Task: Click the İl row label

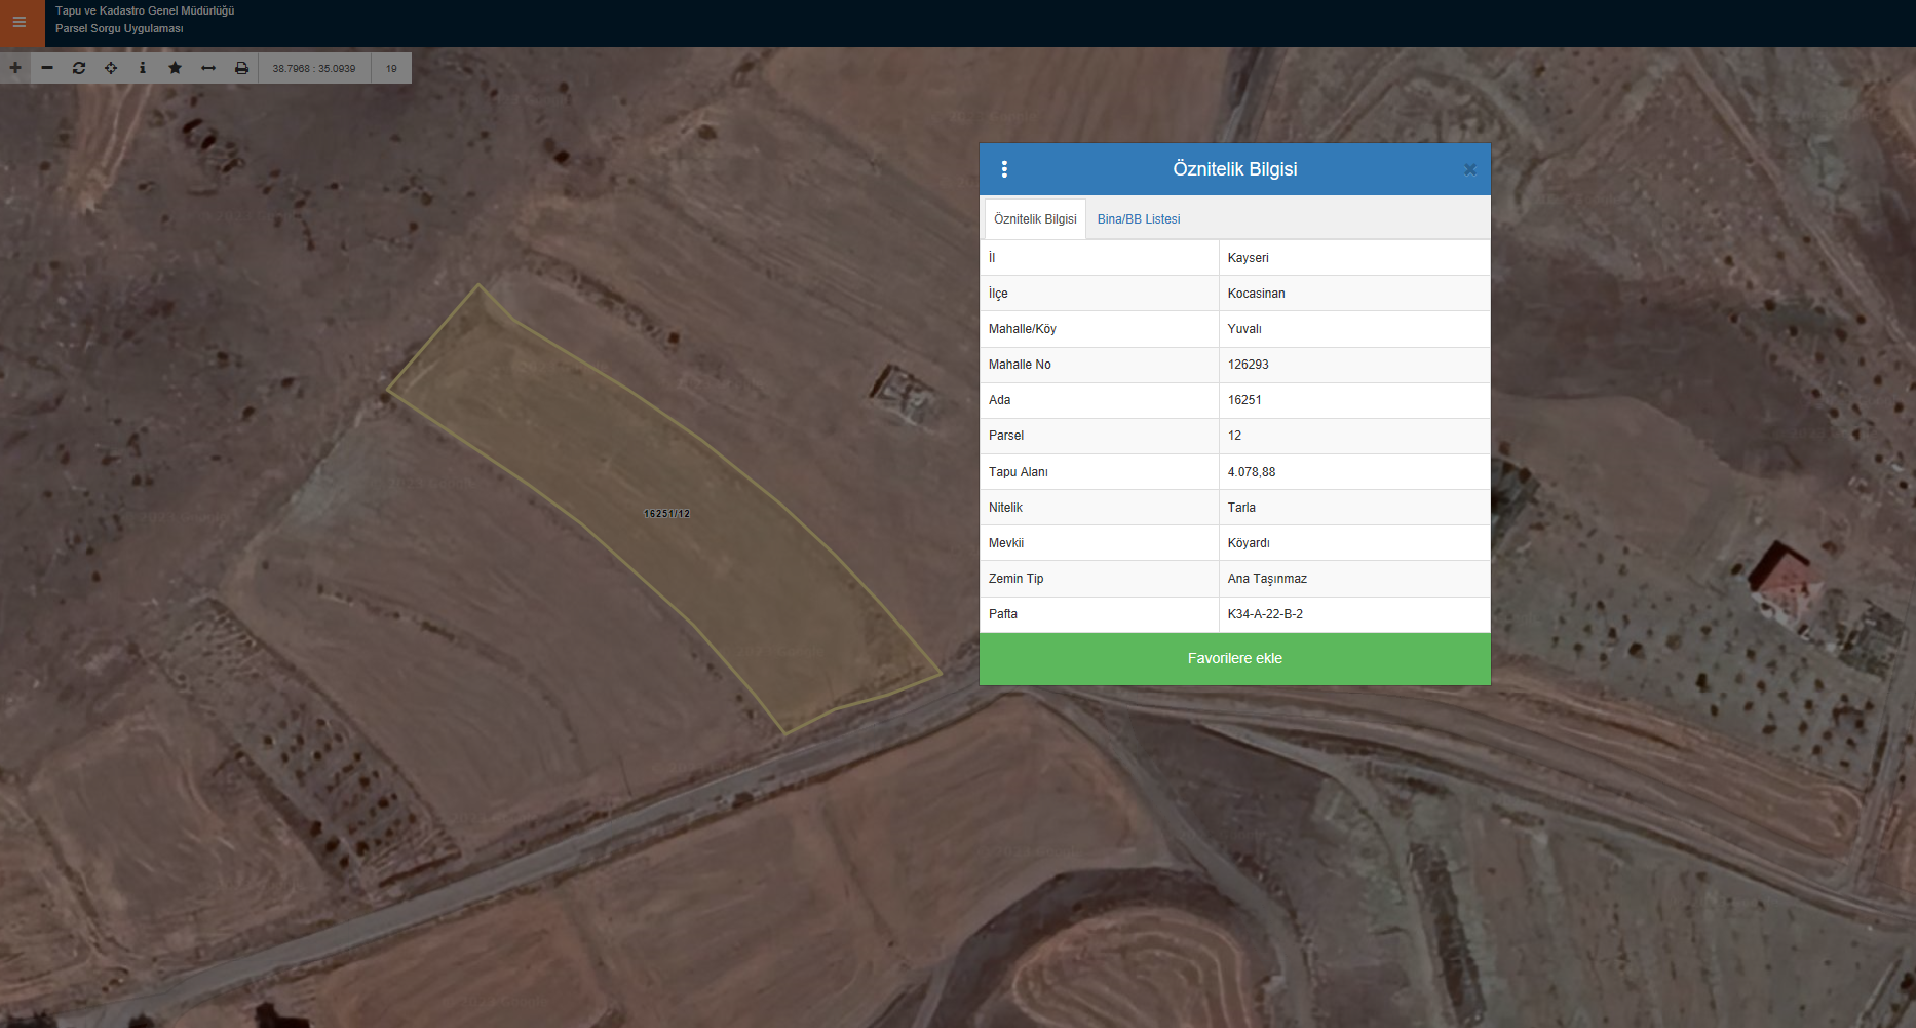Action: click(x=992, y=257)
